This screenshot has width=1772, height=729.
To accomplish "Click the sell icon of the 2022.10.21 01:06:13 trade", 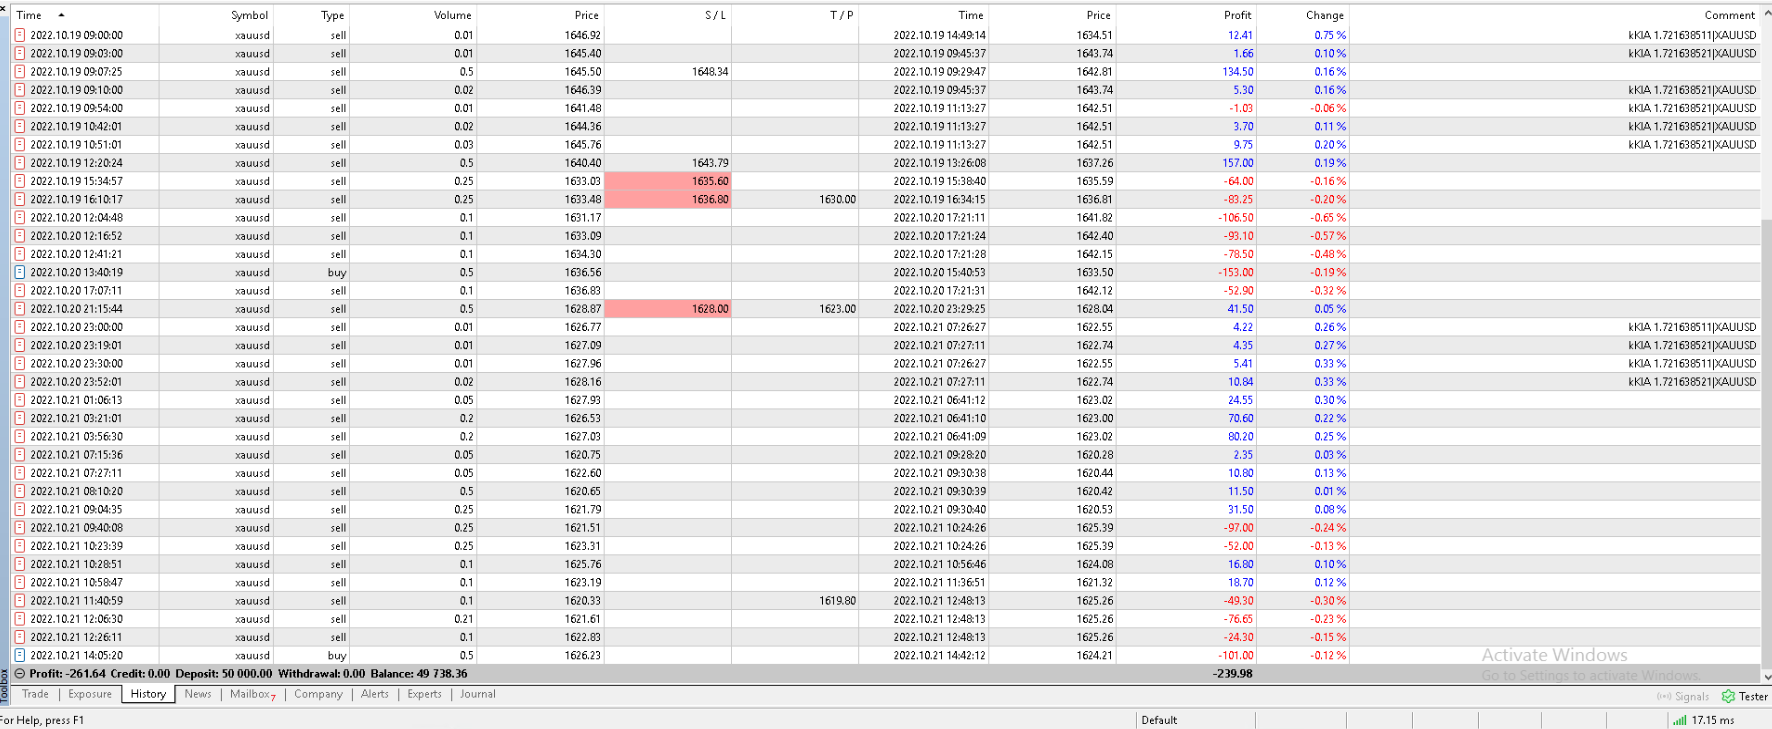I will pos(19,400).
